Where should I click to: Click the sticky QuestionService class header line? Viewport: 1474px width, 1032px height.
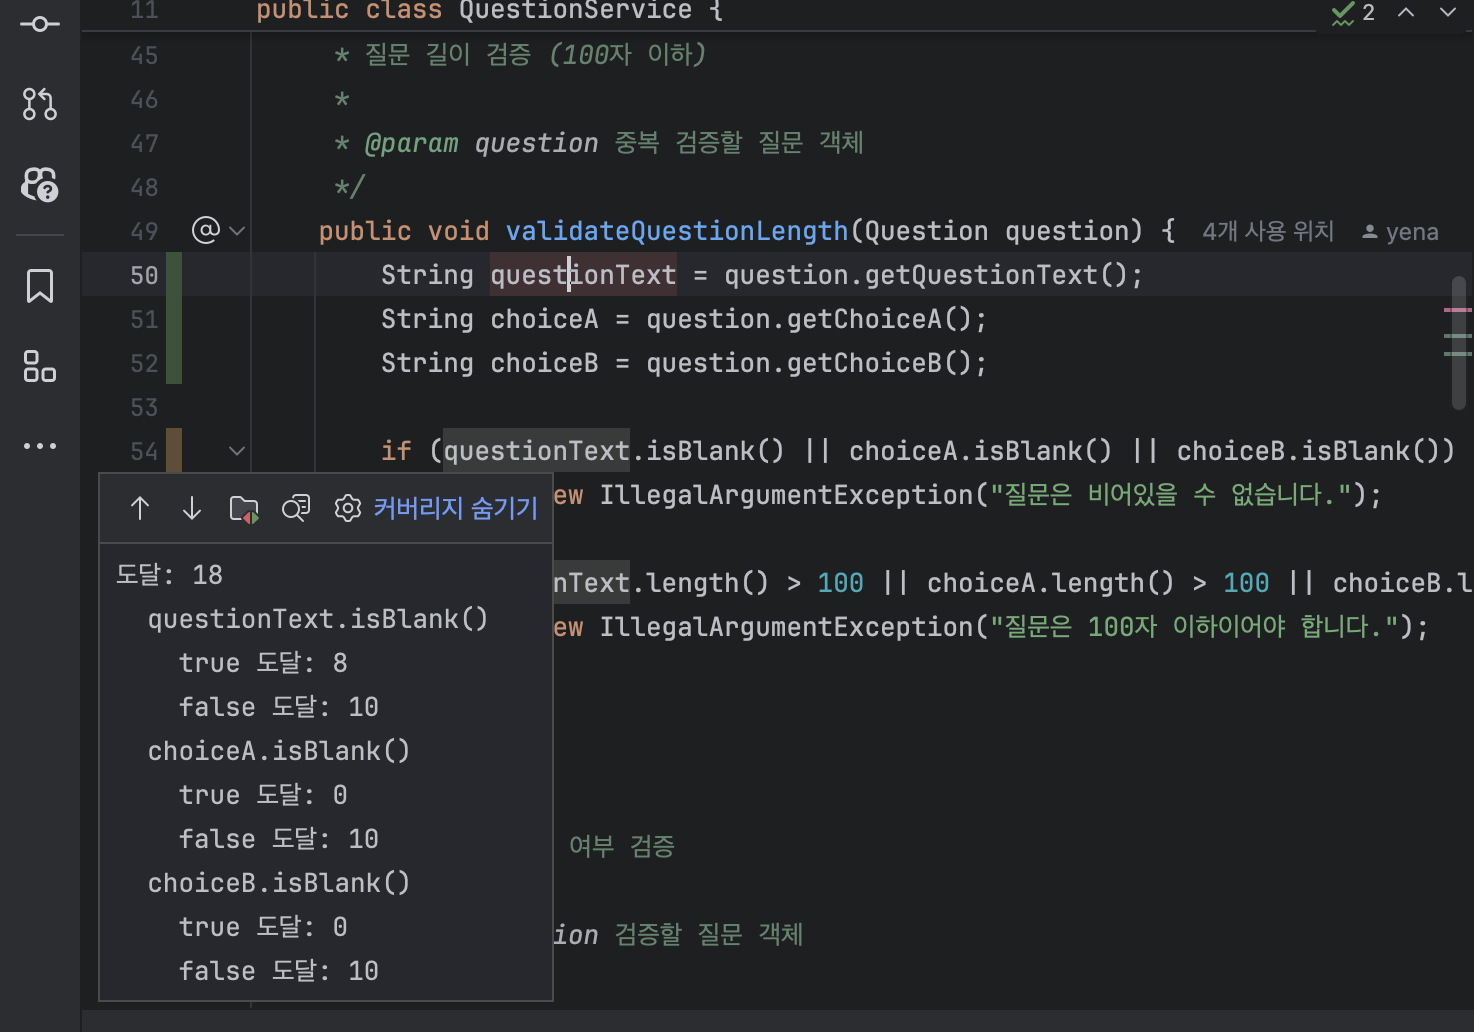pos(490,12)
